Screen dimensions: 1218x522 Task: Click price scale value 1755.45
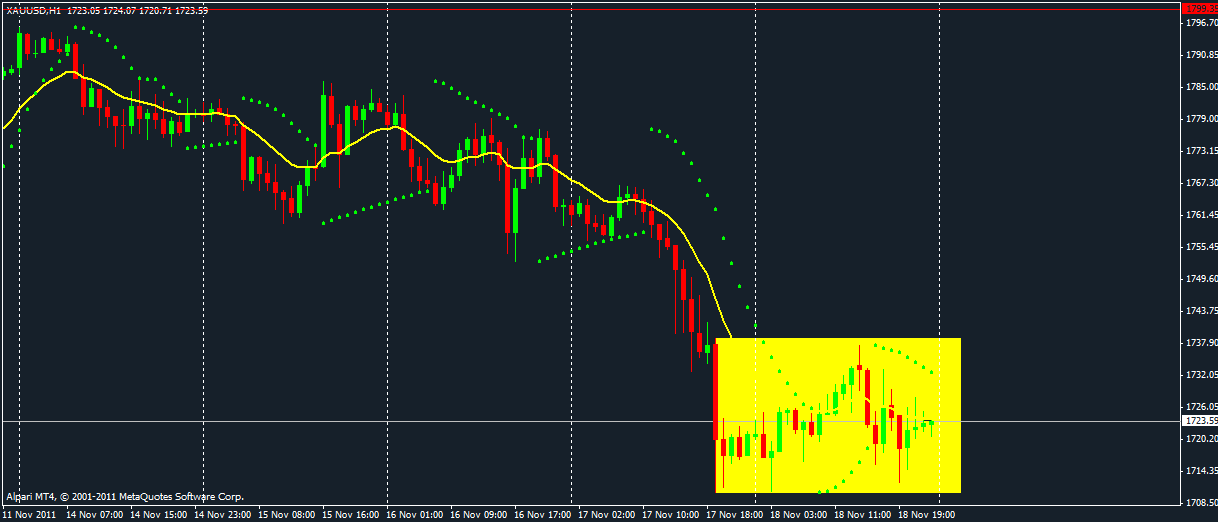pyautogui.click(x=1200, y=246)
